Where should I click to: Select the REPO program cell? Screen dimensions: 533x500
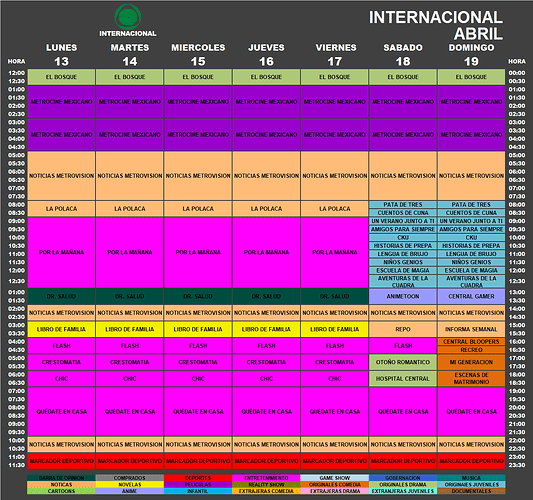(403, 329)
